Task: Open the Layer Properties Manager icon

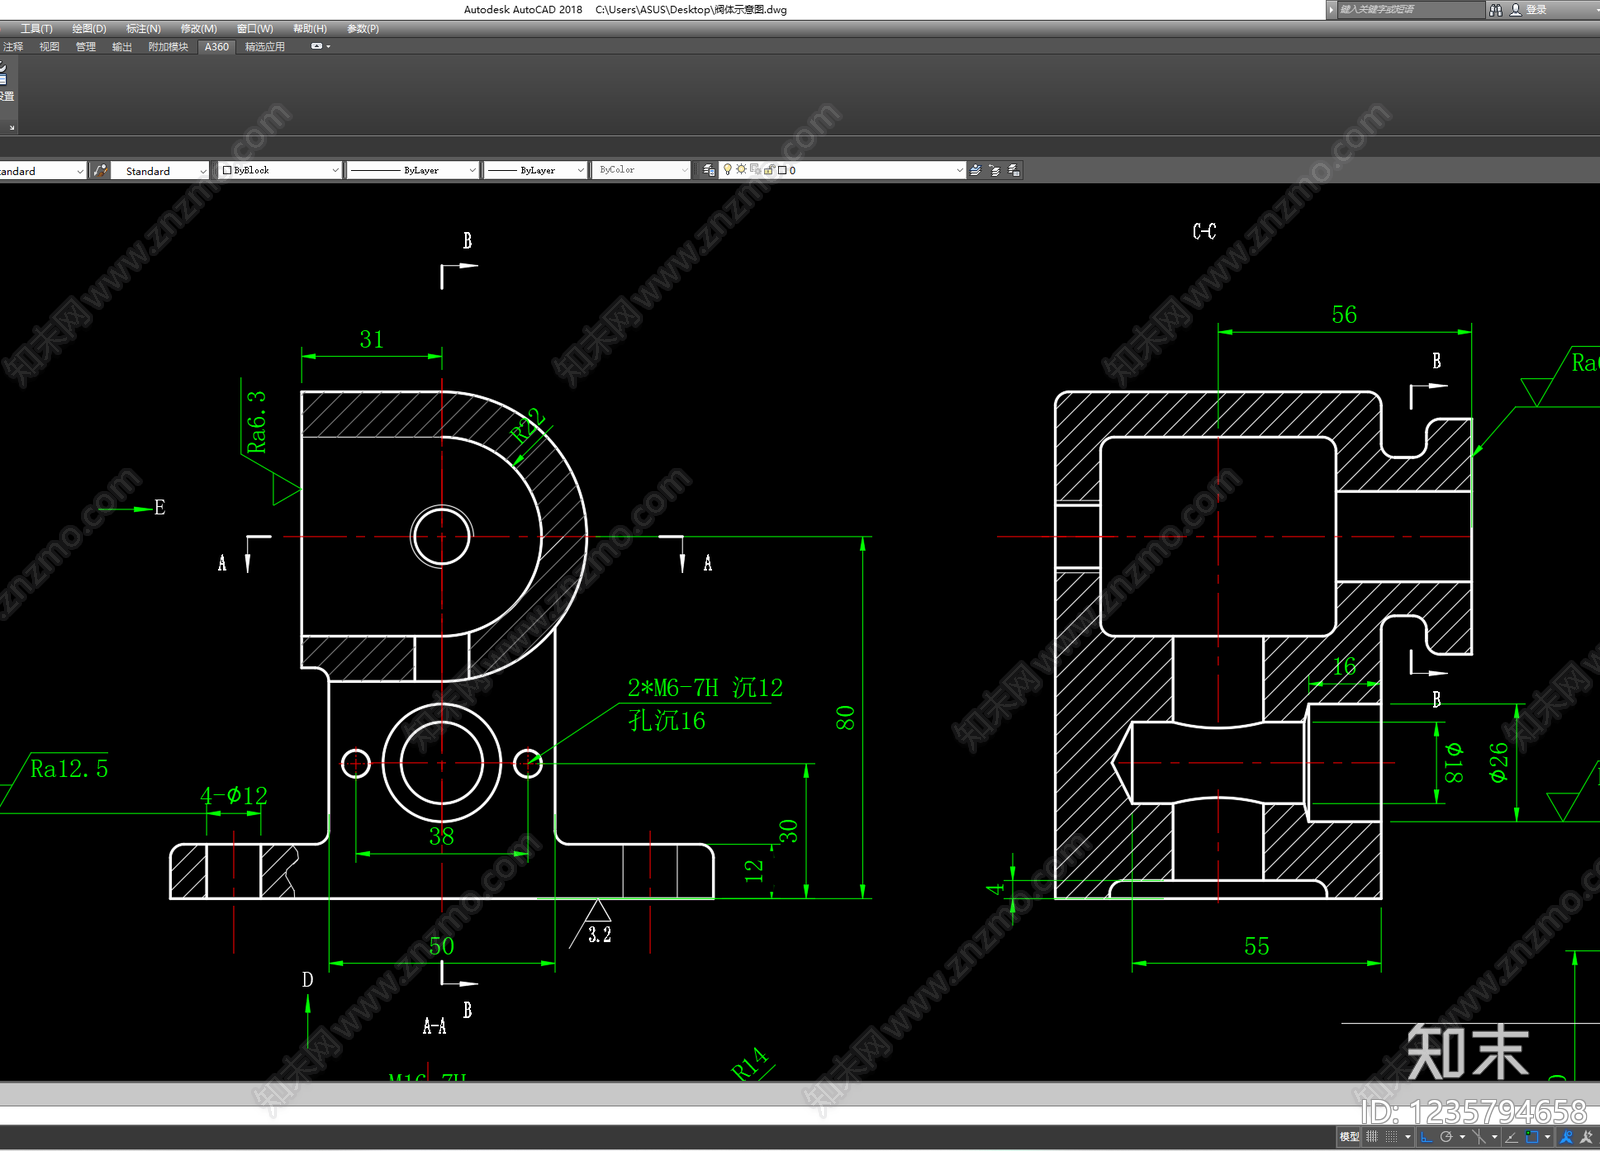Action: point(709,170)
